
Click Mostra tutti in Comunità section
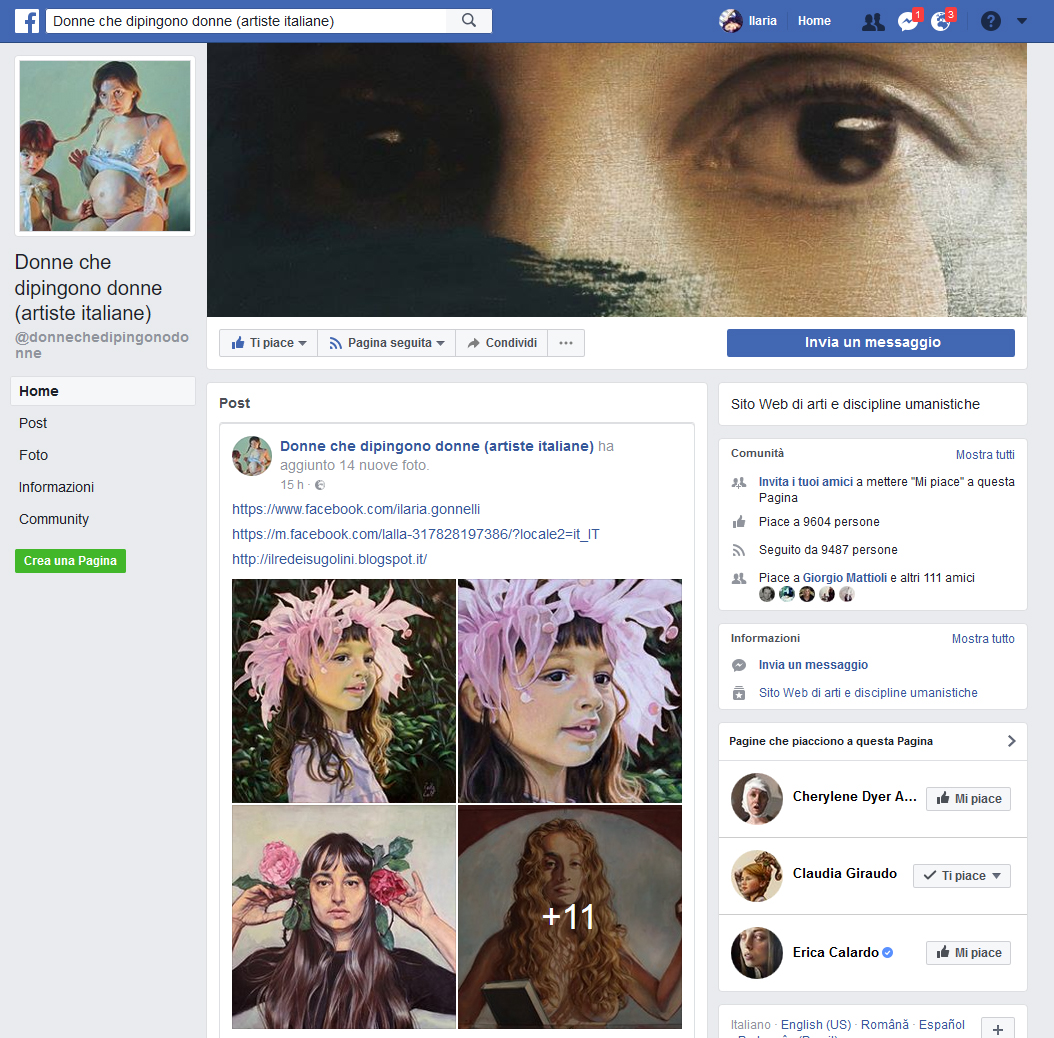coord(985,454)
